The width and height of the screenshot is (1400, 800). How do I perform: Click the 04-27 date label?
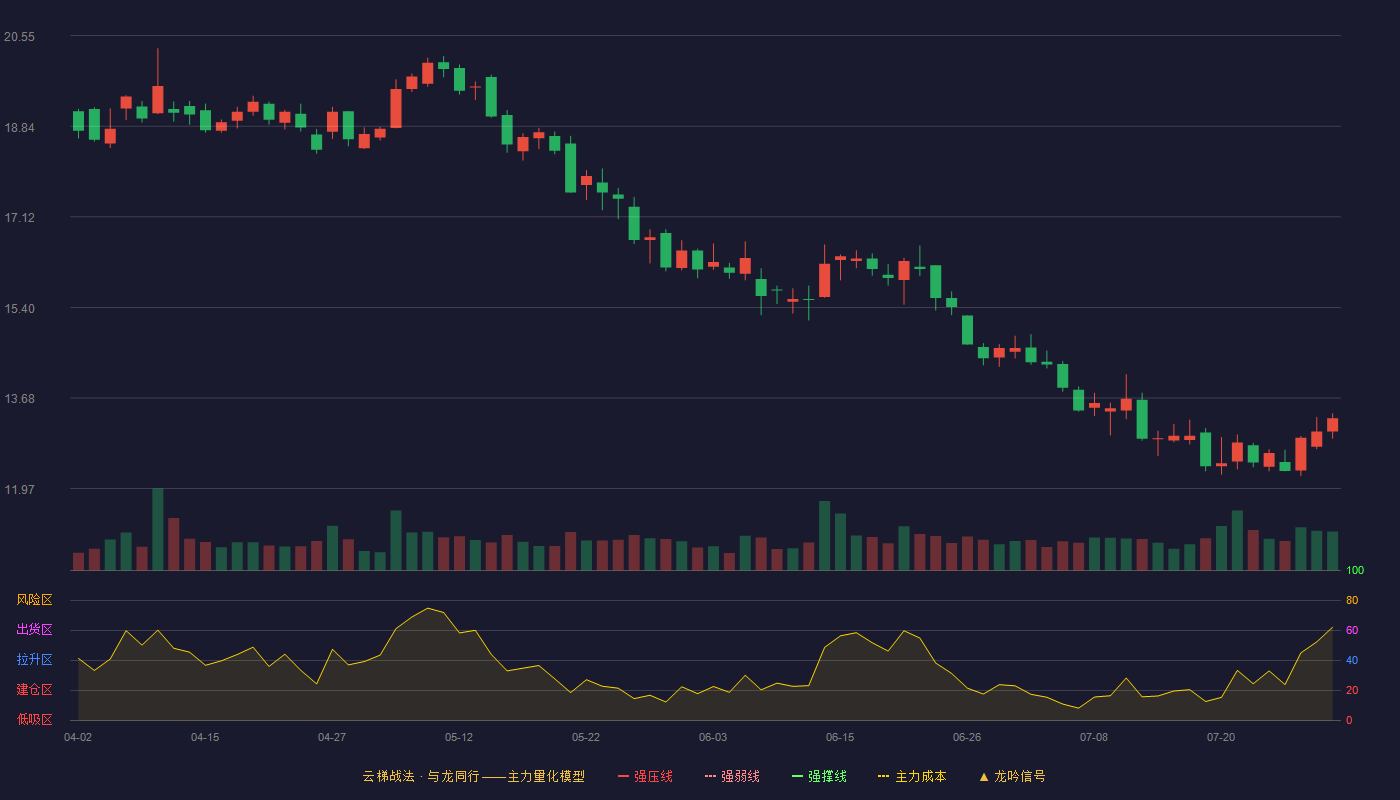pyautogui.click(x=332, y=737)
